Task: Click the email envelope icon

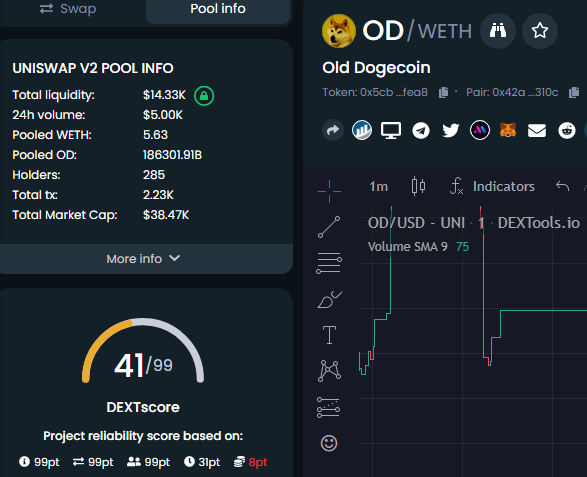Action: click(537, 131)
